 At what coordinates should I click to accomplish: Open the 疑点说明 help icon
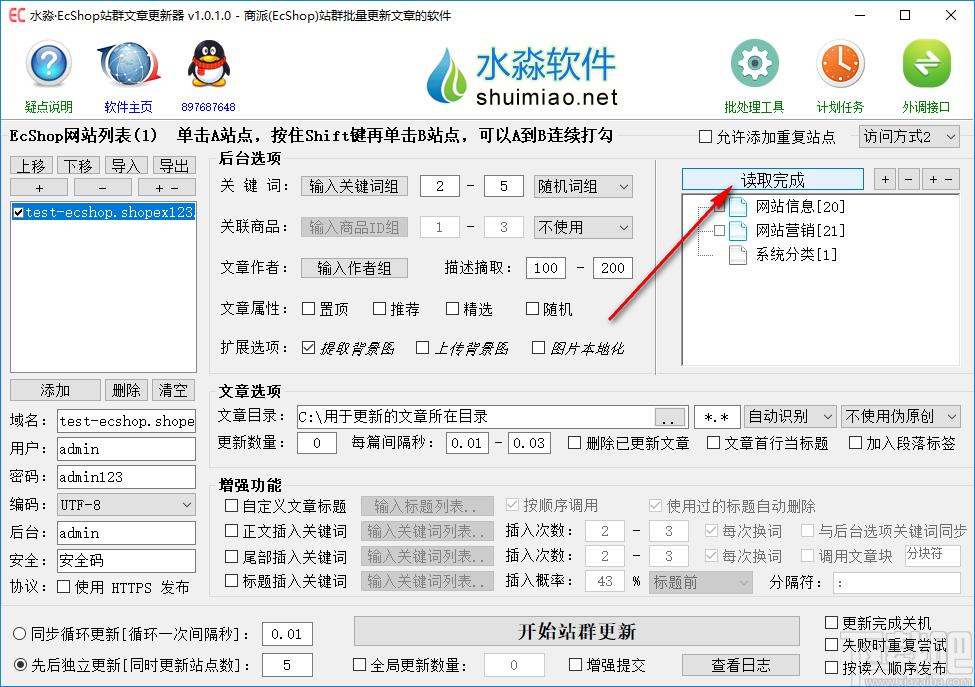click(x=49, y=65)
